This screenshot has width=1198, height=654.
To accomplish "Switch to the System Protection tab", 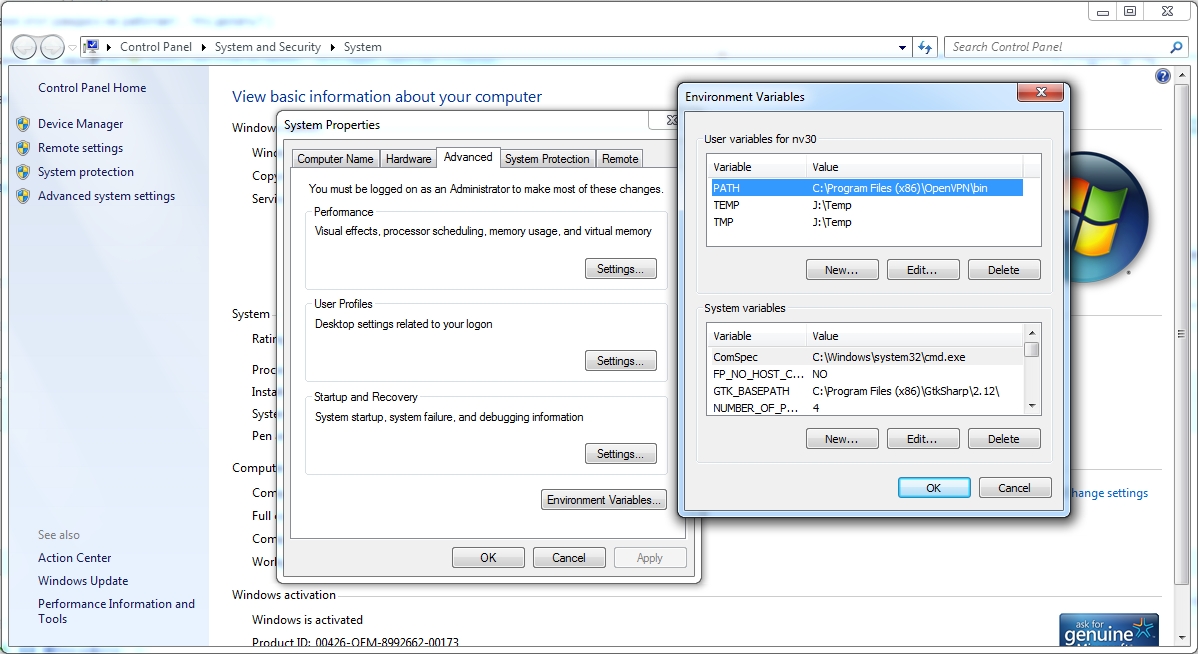I will [547, 159].
